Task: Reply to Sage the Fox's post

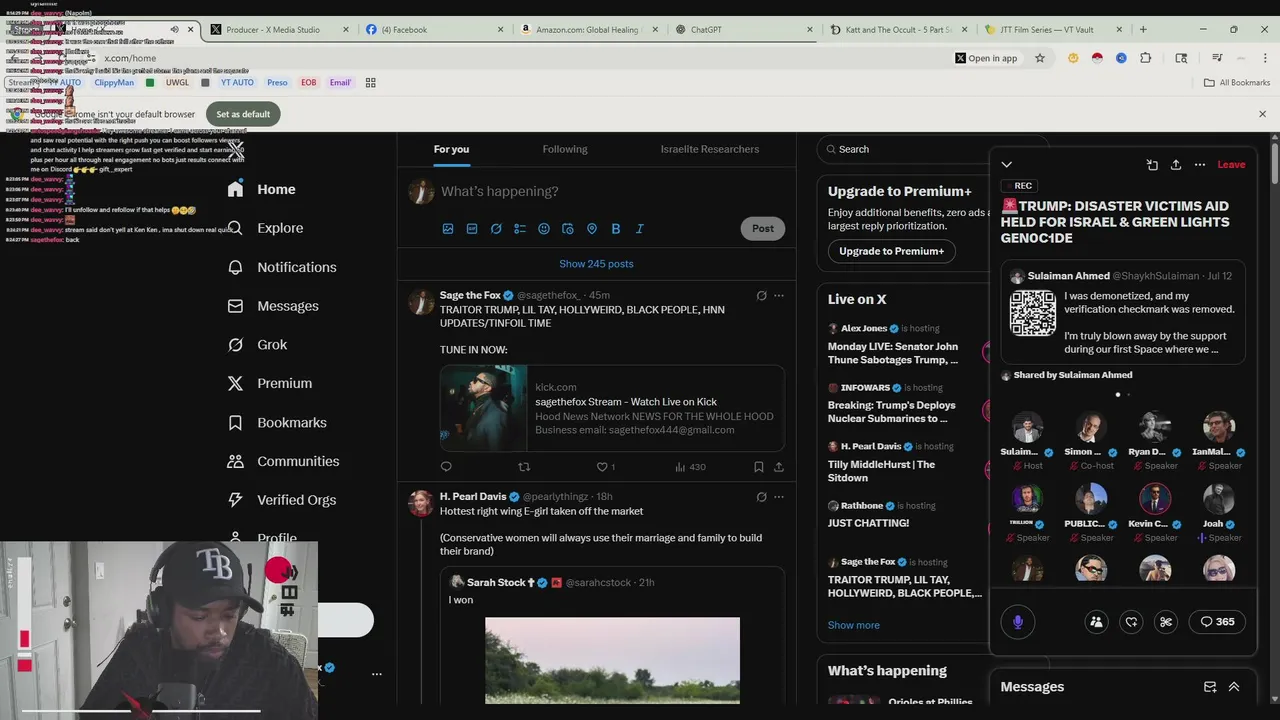Action: pos(446,467)
